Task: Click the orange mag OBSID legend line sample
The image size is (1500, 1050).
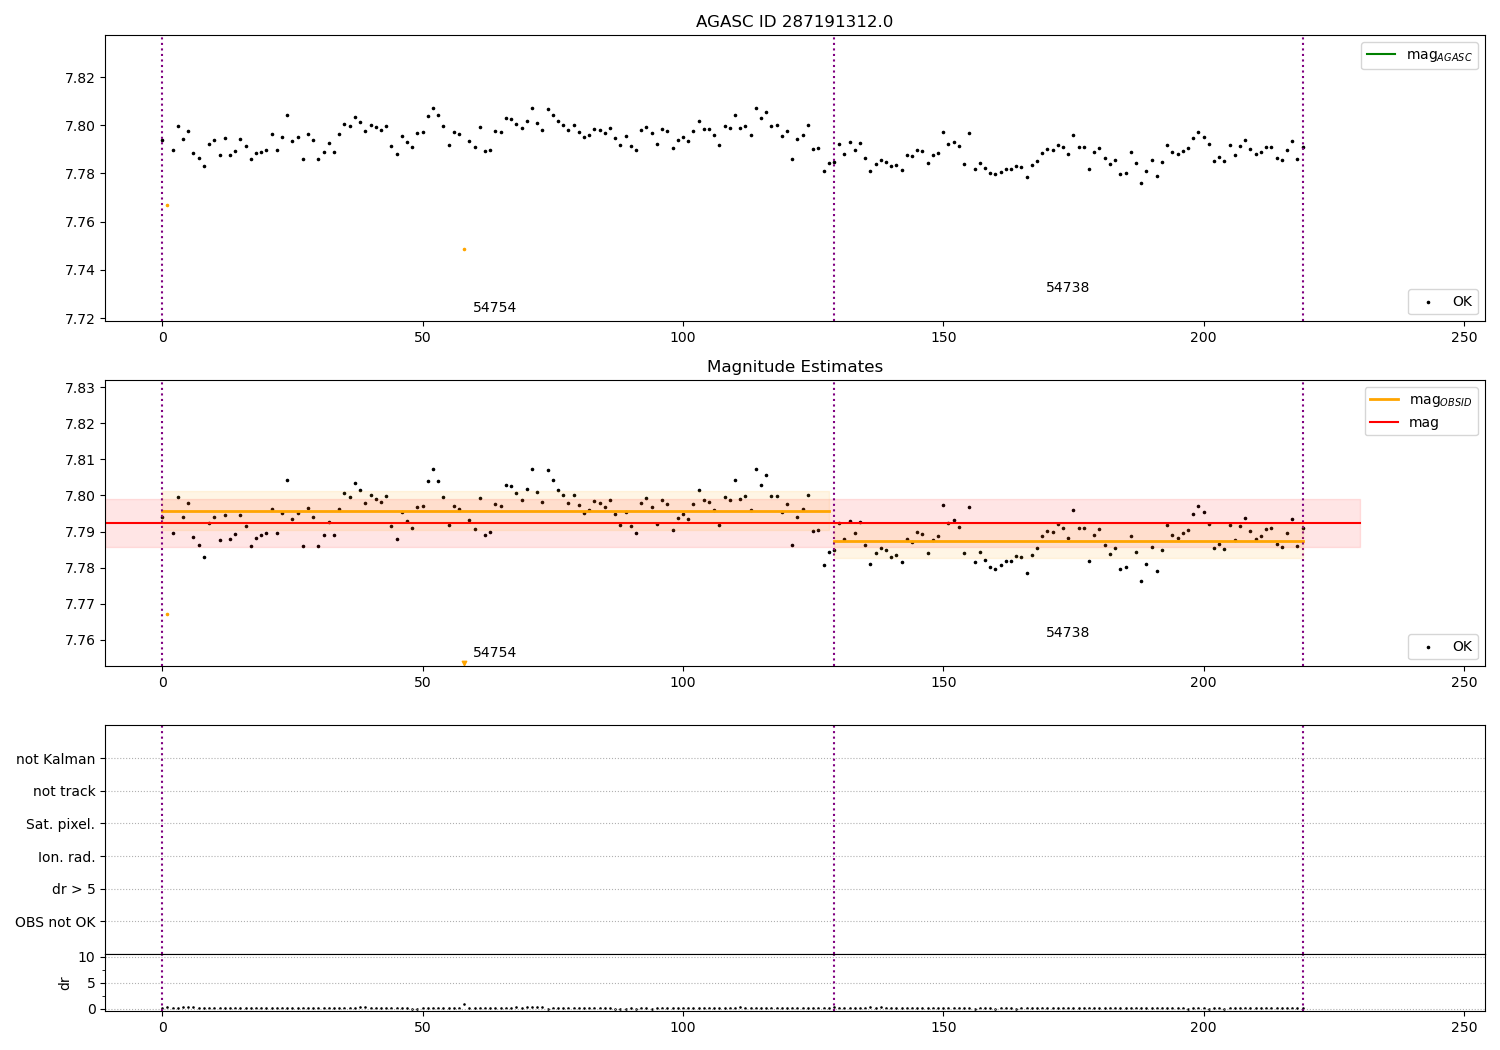Action: pos(1385,399)
